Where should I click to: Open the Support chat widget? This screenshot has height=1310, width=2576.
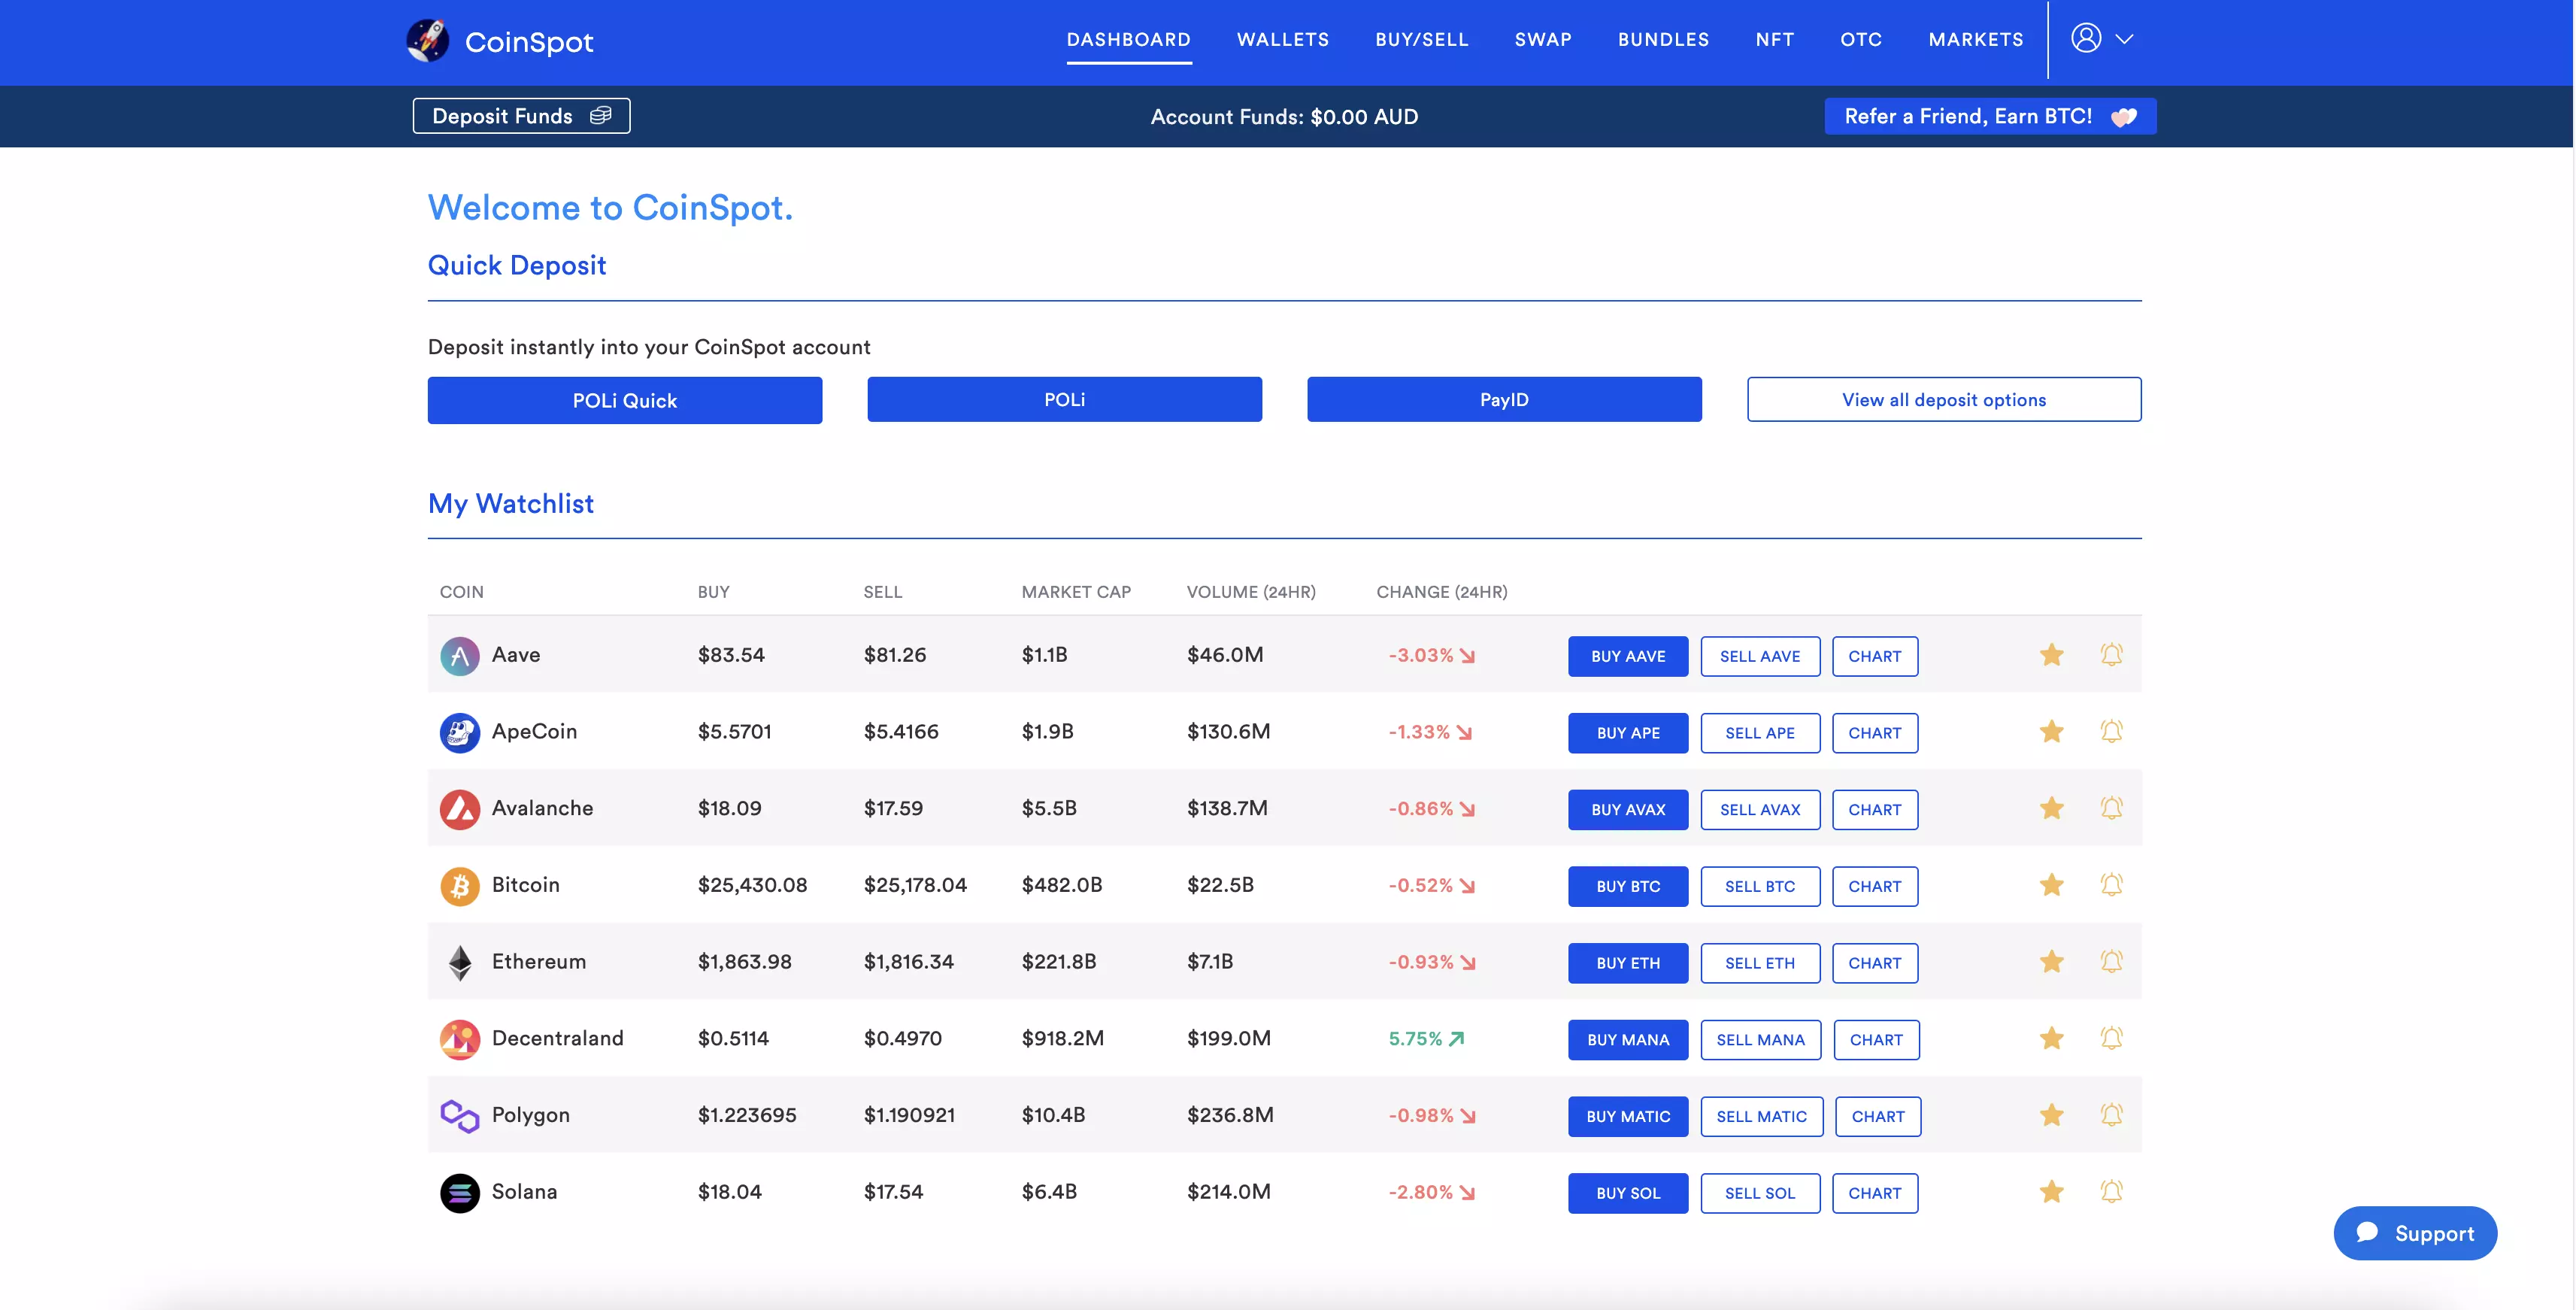[2415, 1233]
